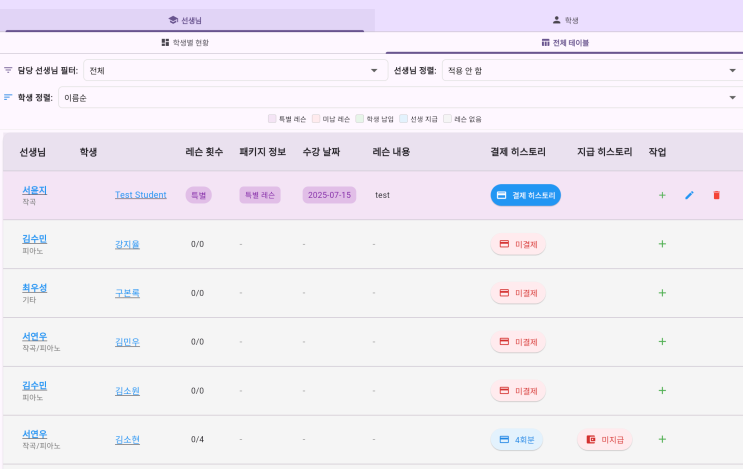
Task: Open teacher link 최우성
Action: point(35,288)
